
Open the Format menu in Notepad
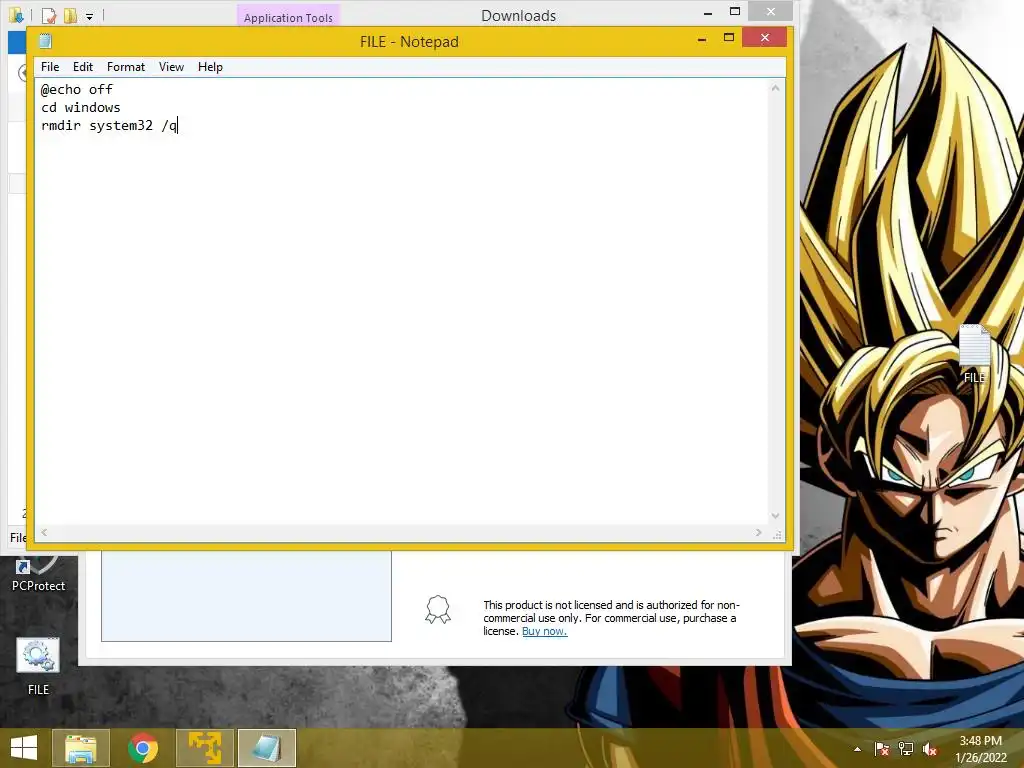click(x=125, y=67)
